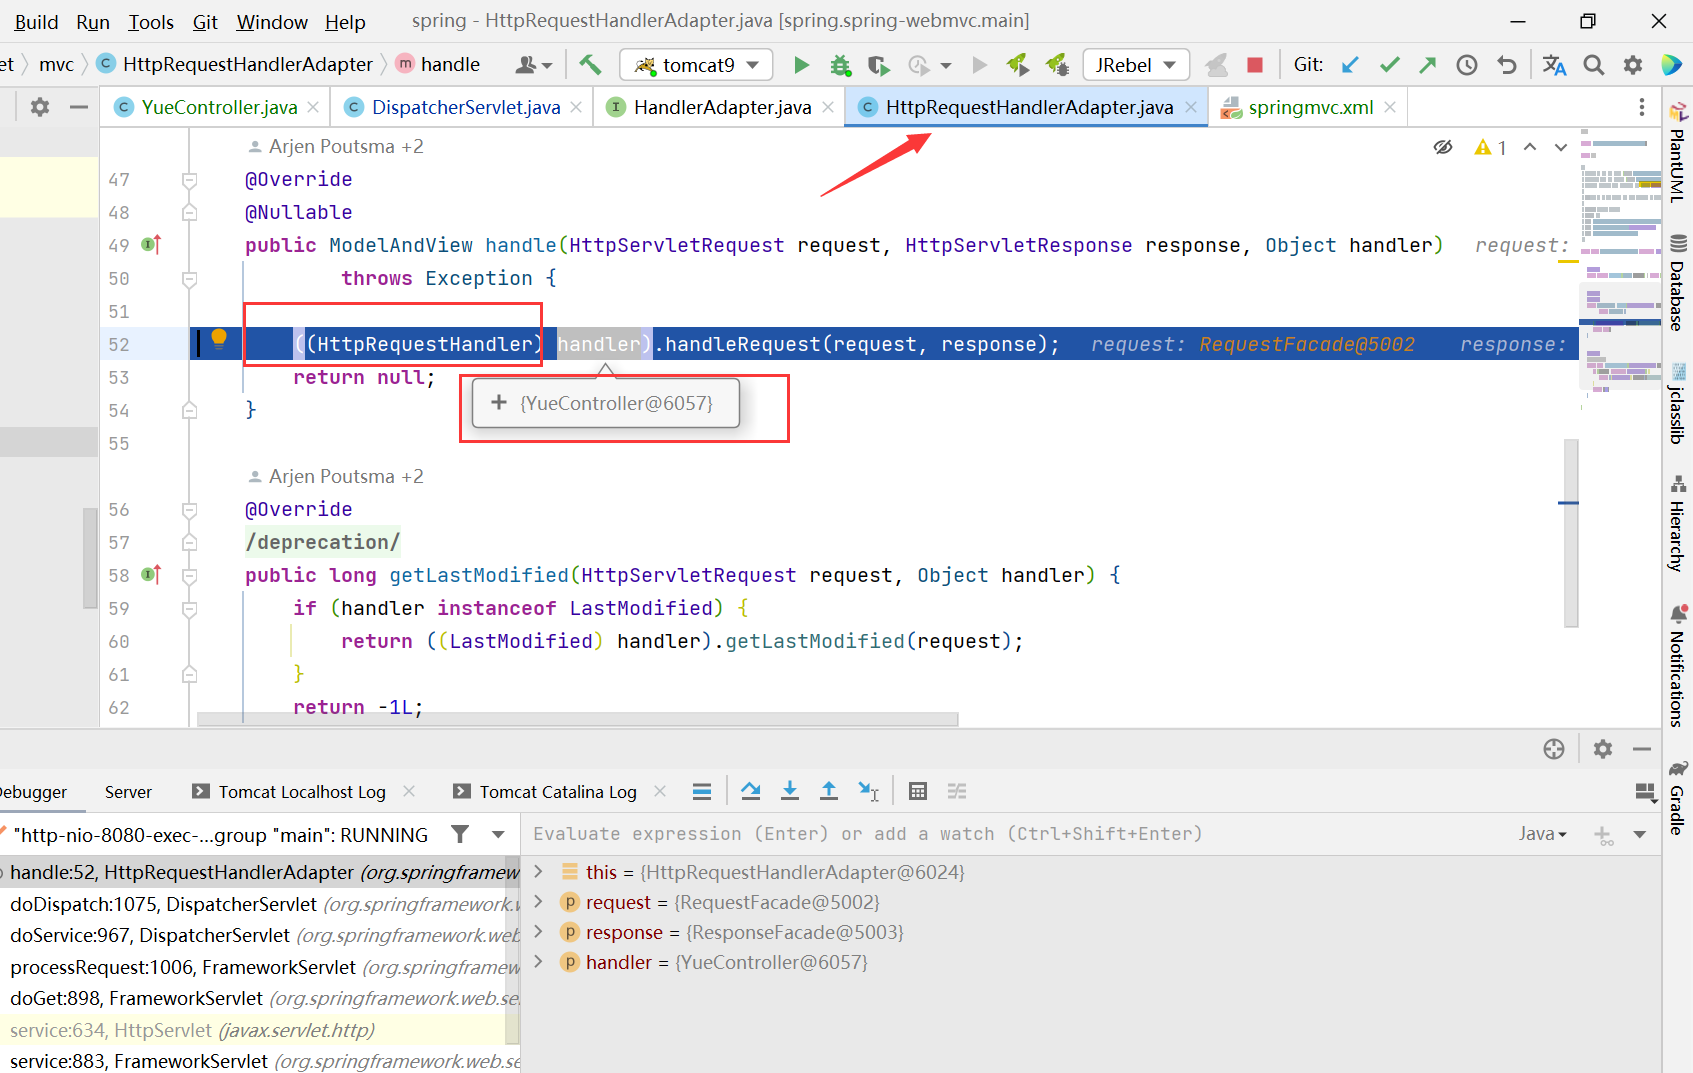Open the Help menu
Viewport: 1693px width, 1073px height.
[x=345, y=22]
